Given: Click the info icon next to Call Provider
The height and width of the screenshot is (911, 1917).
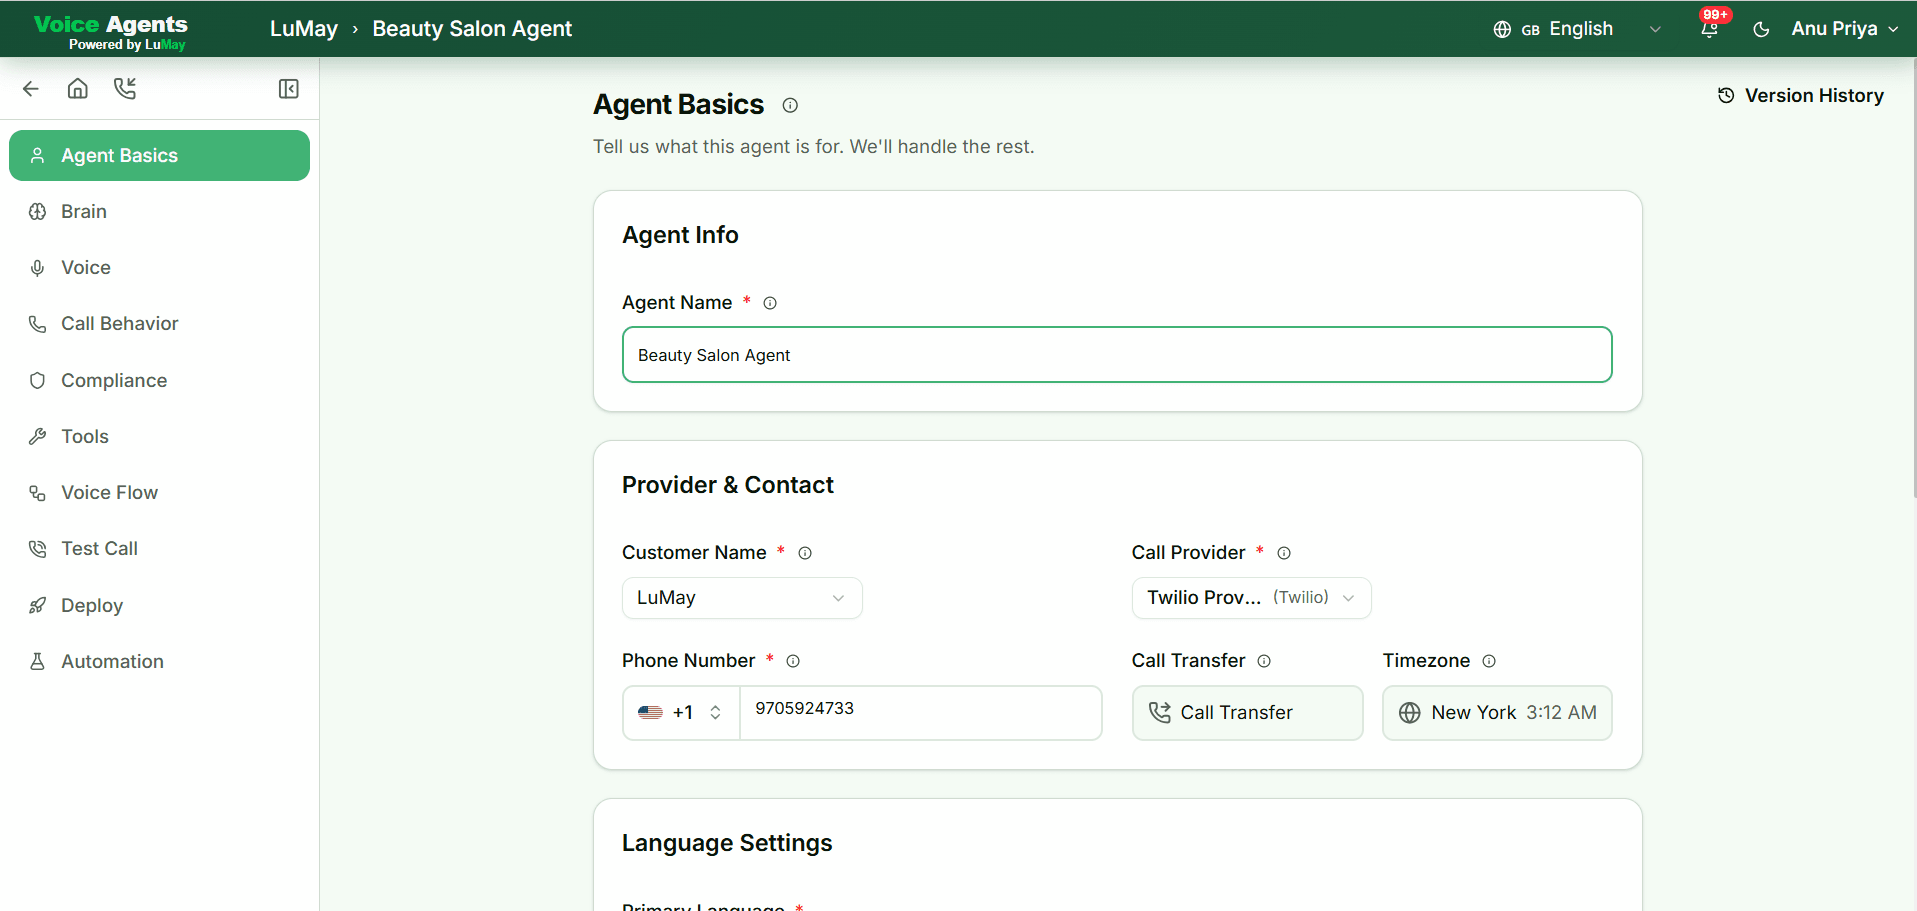Looking at the screenshot, I should click(1284, 553).
